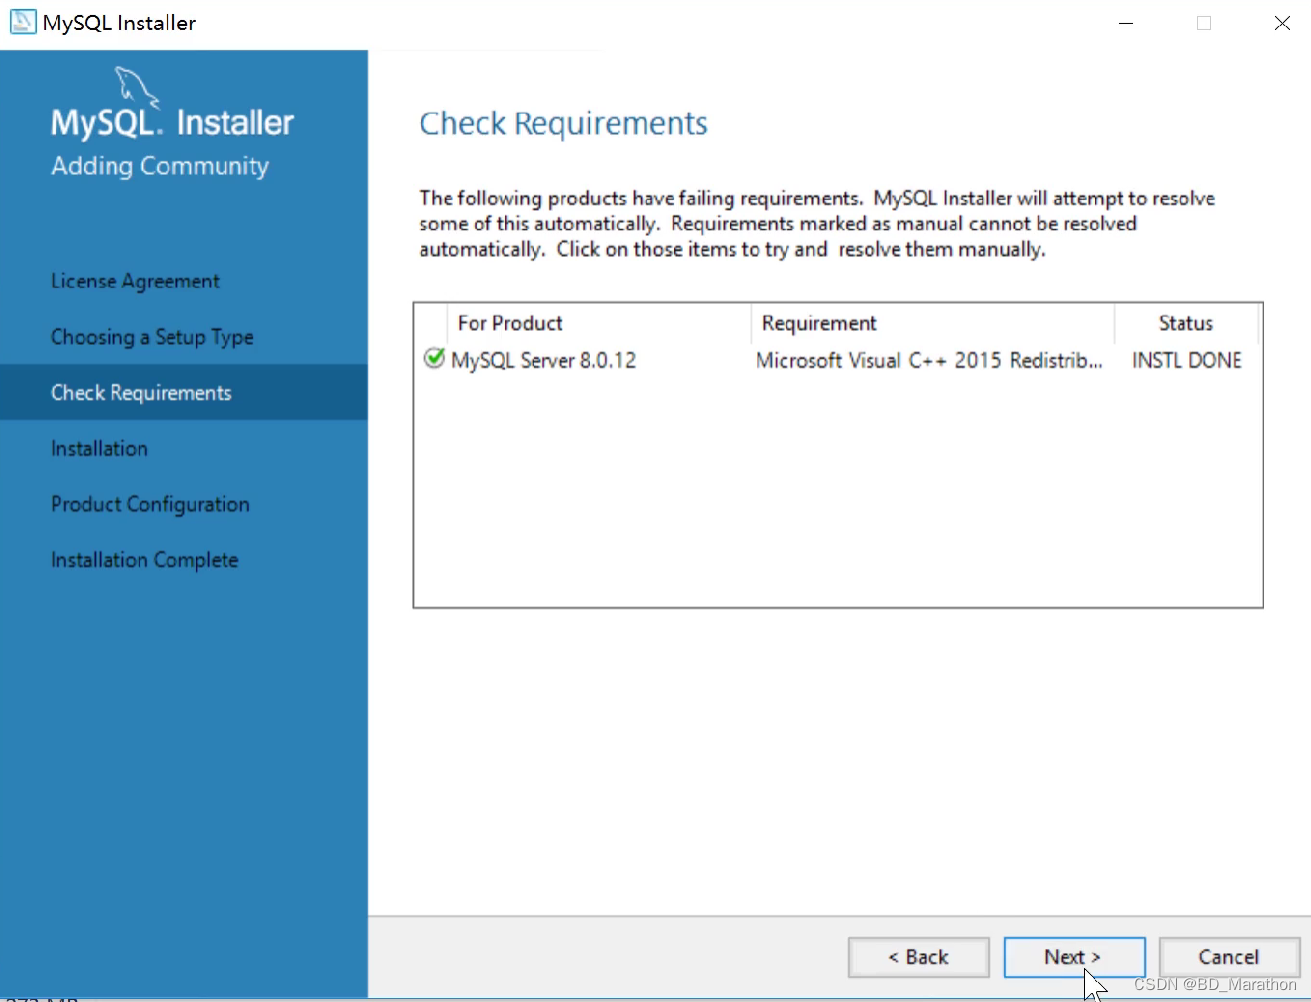Viewport: 1311px width, 1002px height.
Task: Select the License Agreement step
Action: [x=135, y=281]
